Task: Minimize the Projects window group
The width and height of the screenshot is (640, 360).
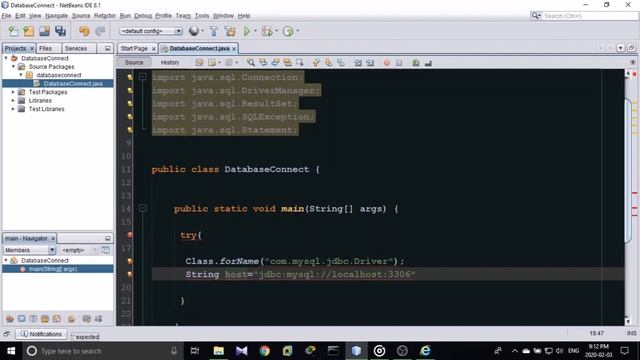Action: point(107,49)
